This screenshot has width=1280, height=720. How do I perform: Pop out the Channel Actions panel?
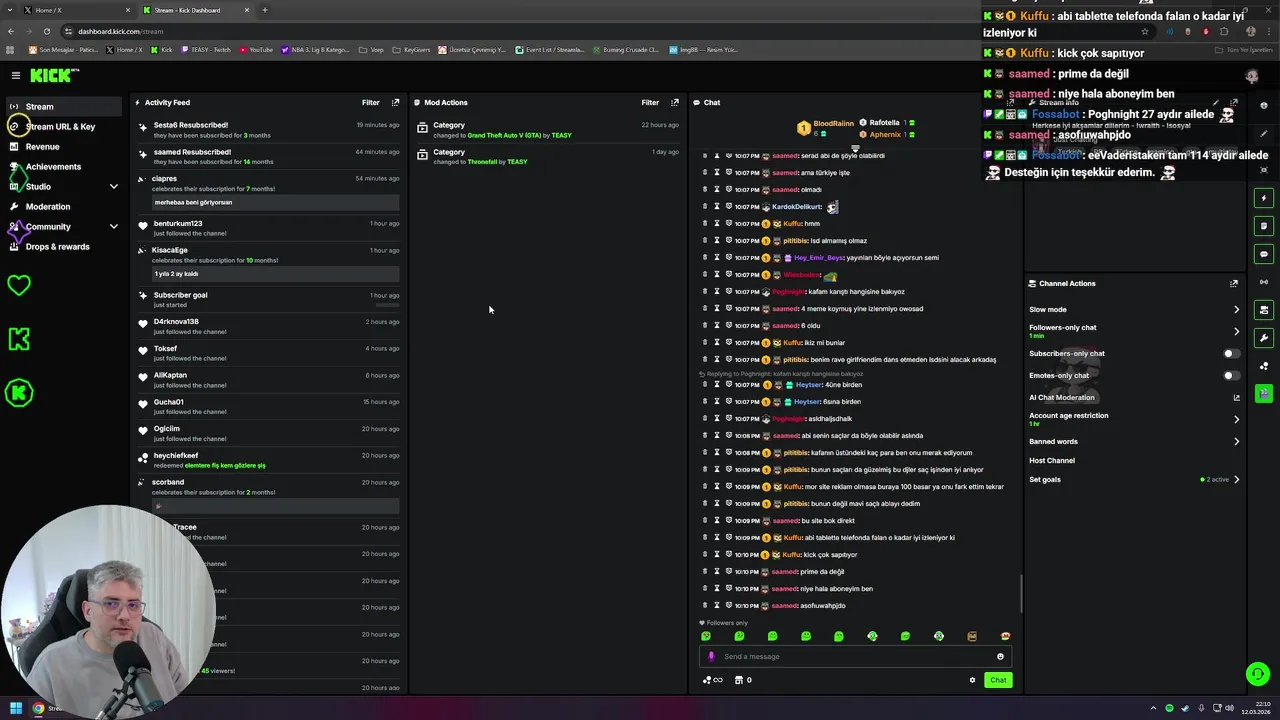[x=1234, y=283]
